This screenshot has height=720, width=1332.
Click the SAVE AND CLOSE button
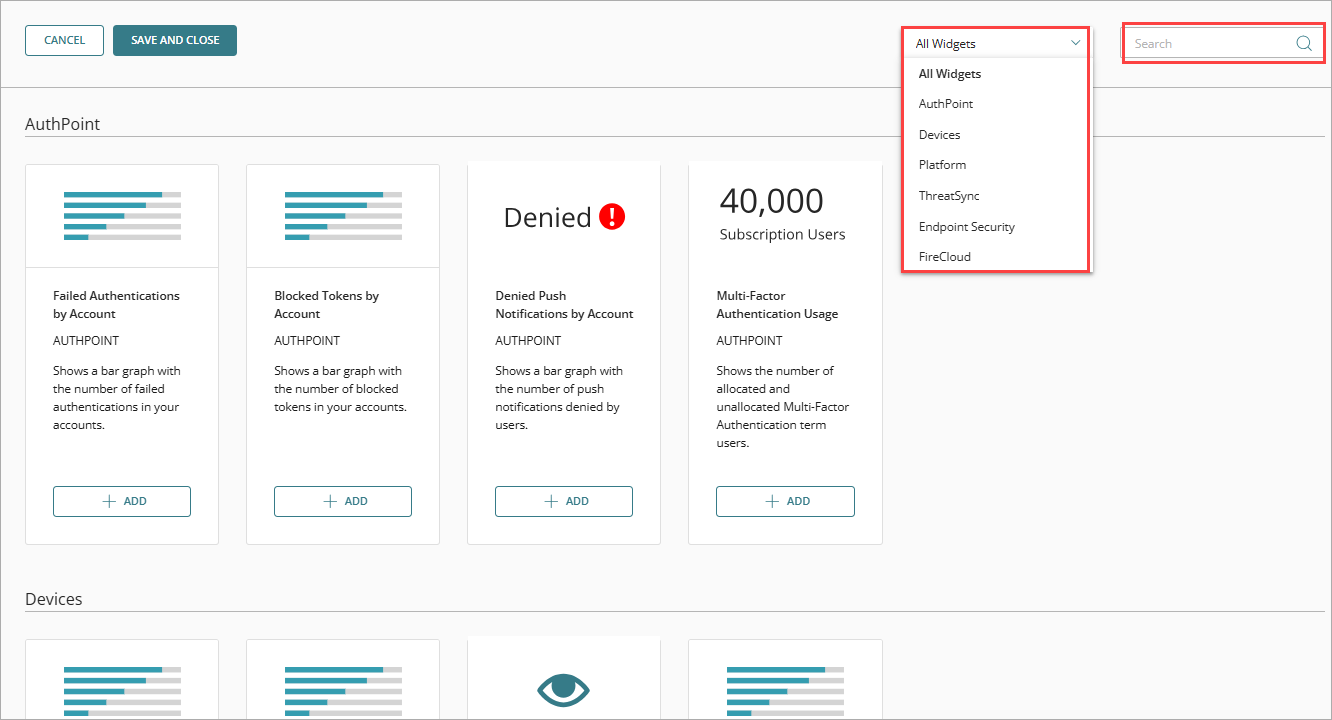point(174,40)
